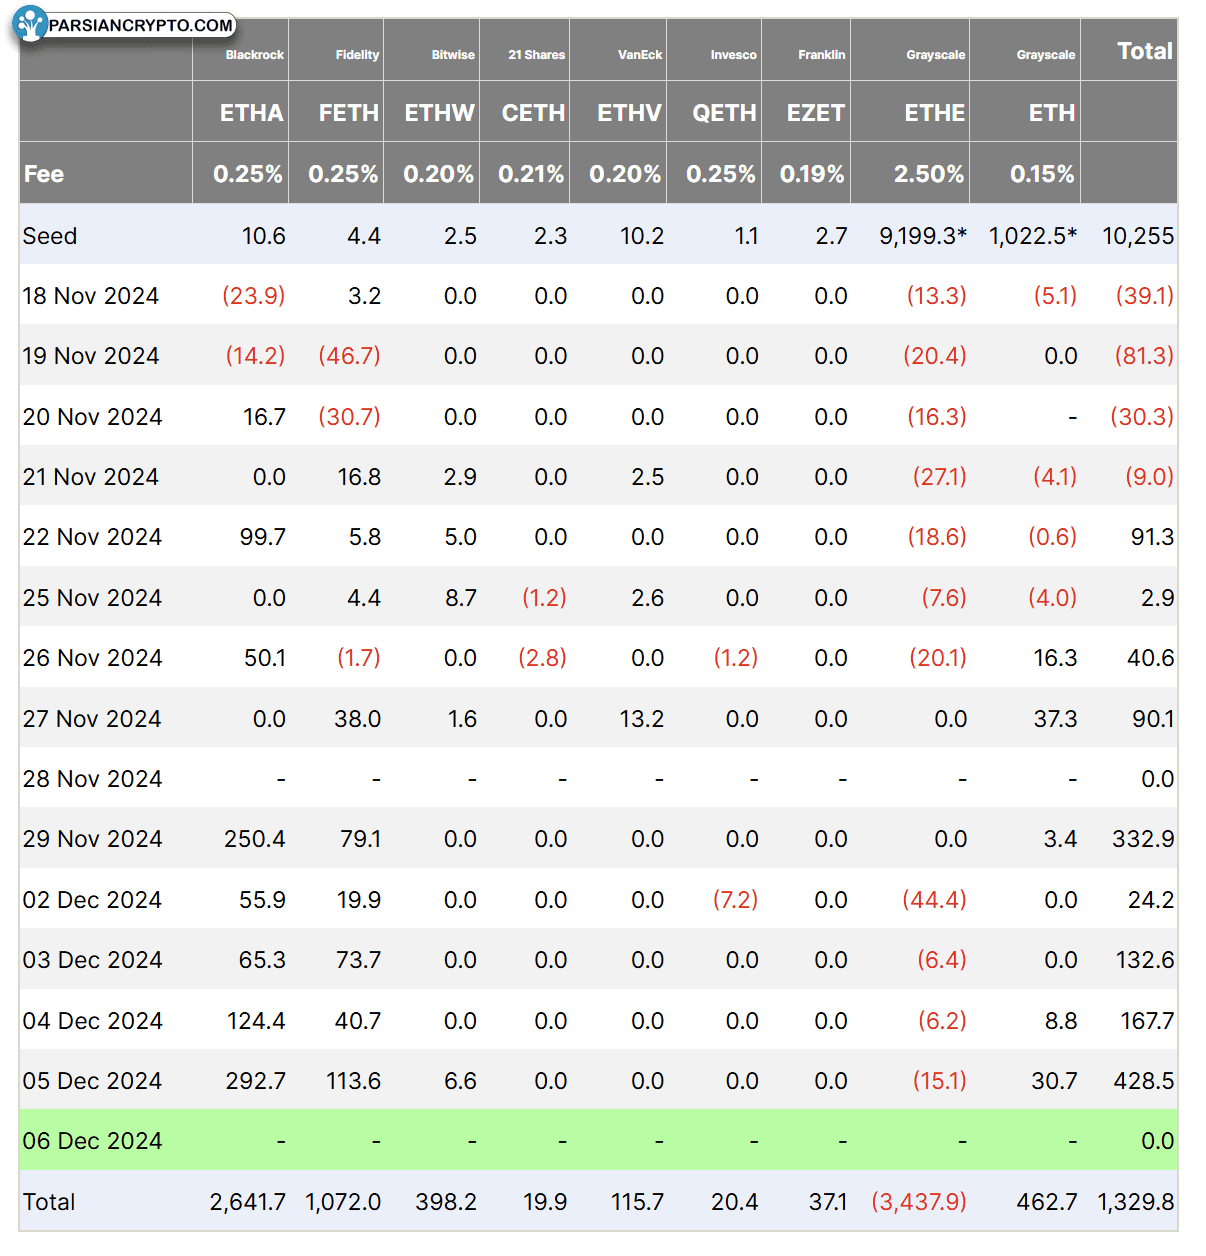The height and width of the screenshot is (1256, 1206).
Task: Click the 21 Shares issuer label
Action: (x=537, y=55)
